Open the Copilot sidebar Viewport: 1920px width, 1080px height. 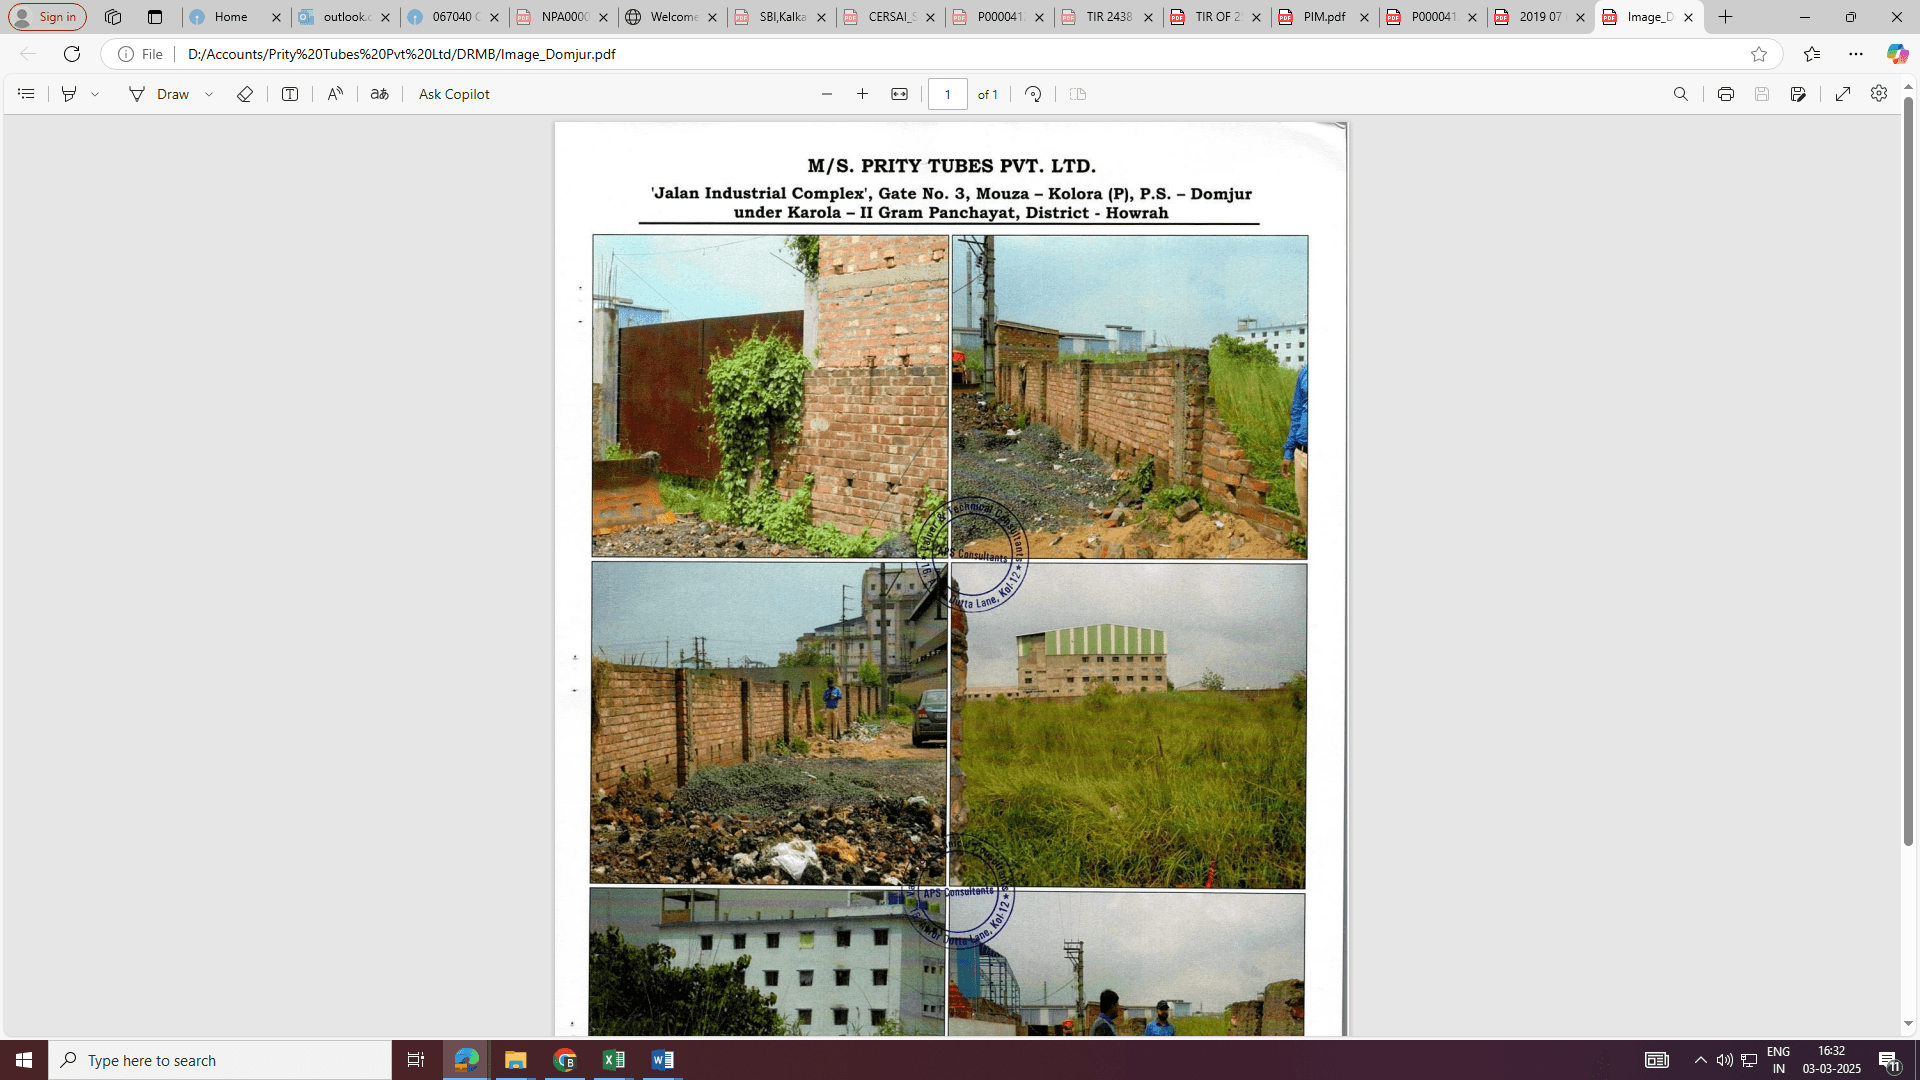1897,54
